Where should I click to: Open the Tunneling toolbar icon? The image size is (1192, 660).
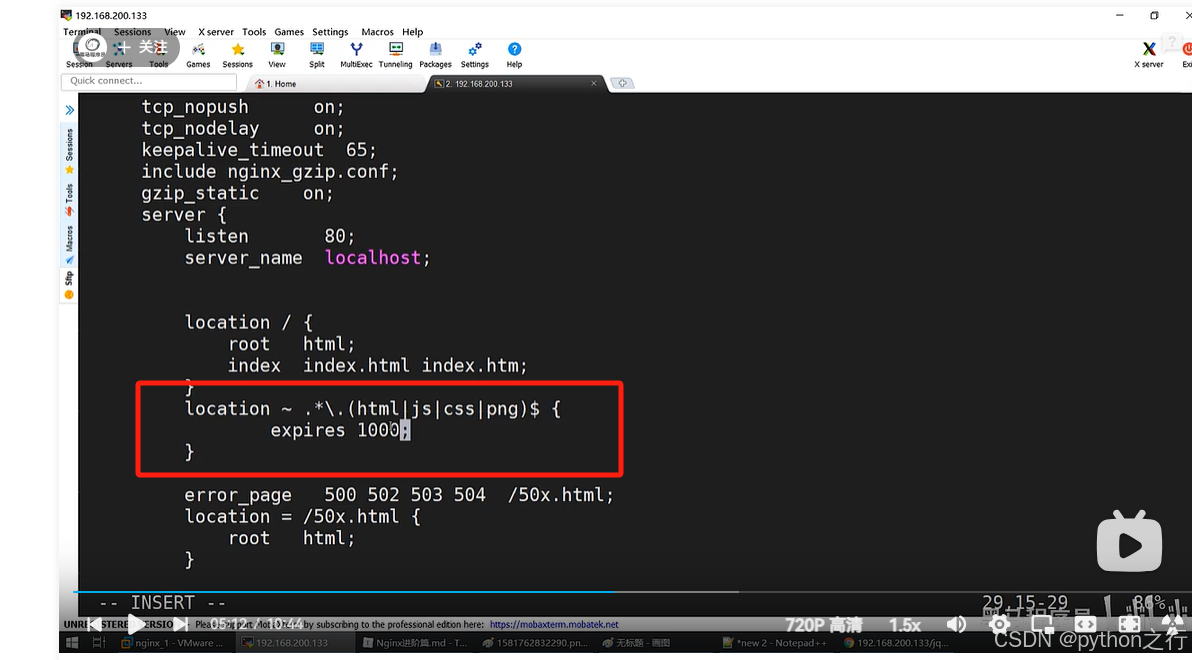click(395, 55)
